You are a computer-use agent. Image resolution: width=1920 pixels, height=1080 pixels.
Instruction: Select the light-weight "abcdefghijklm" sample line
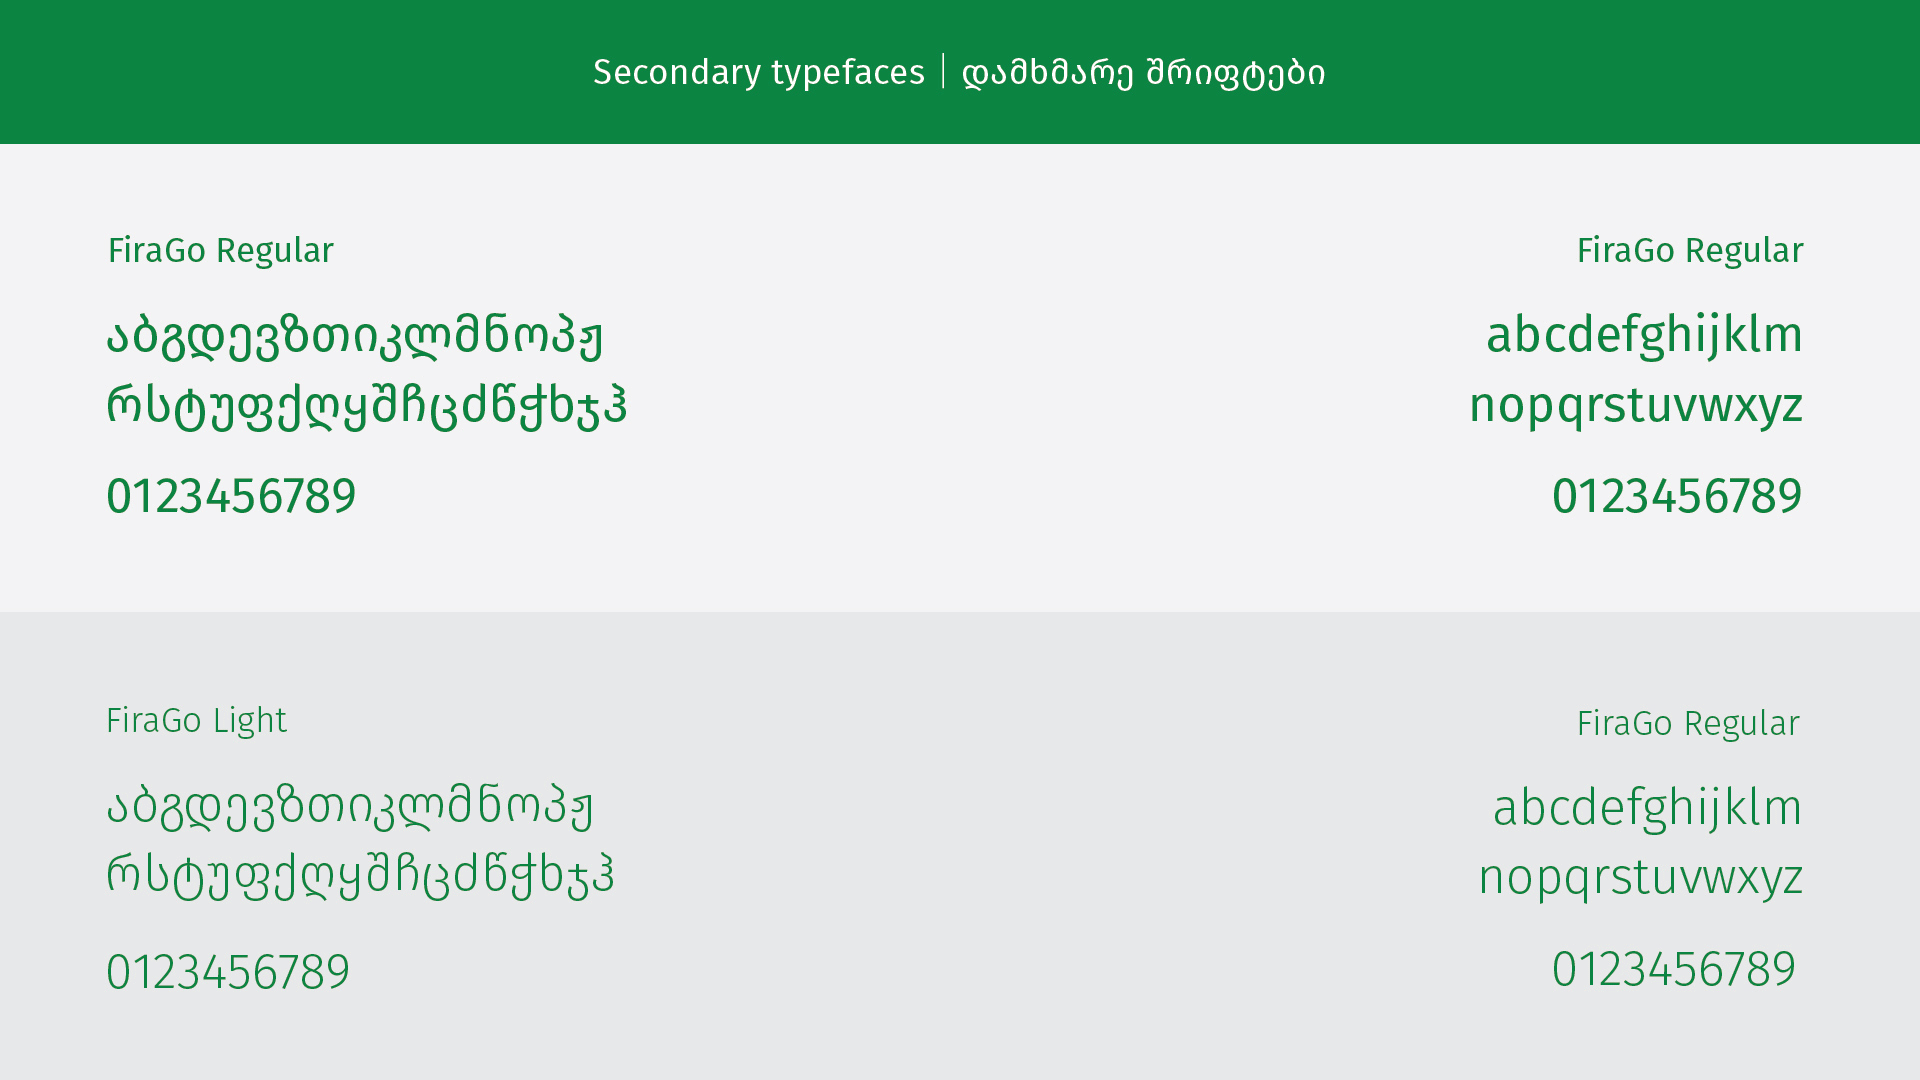tap(1646, 808)
